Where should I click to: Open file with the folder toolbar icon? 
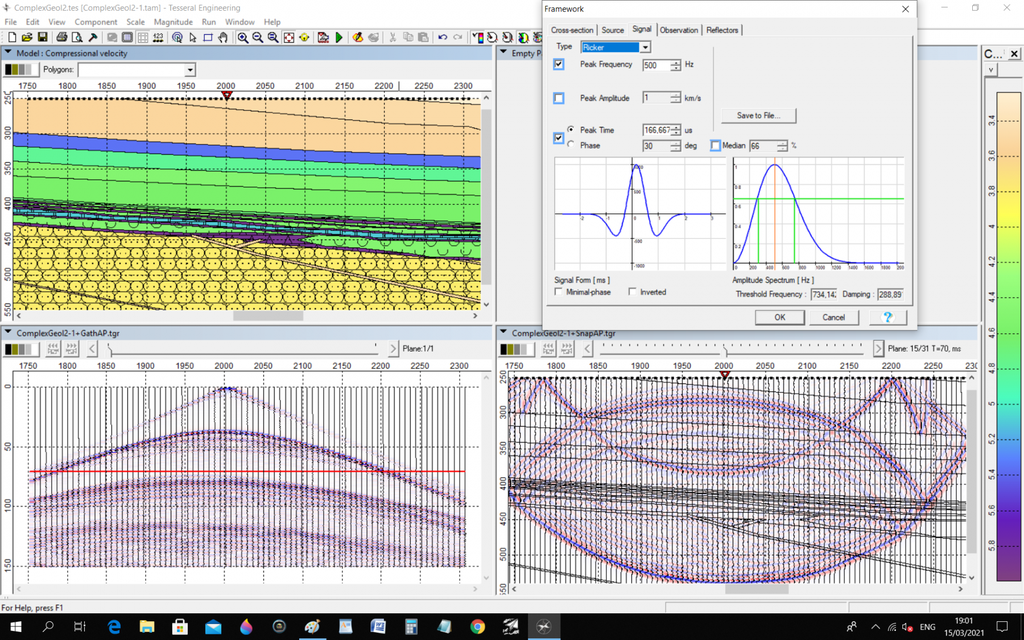[x=26, y=37]
